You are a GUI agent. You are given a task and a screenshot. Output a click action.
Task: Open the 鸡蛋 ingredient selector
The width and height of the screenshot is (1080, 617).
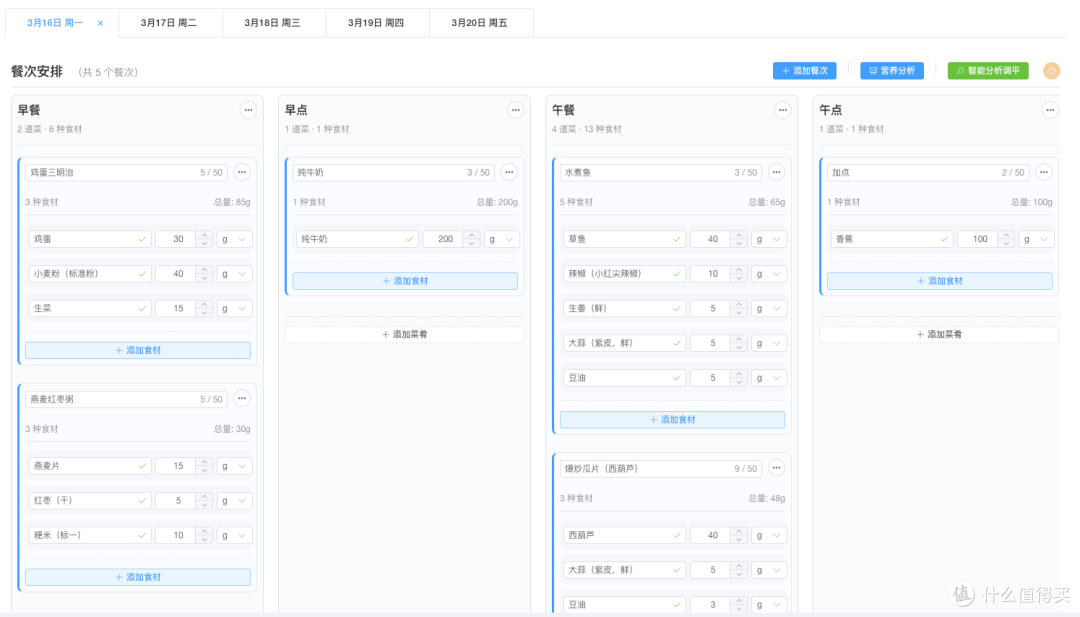coord(90,239)
